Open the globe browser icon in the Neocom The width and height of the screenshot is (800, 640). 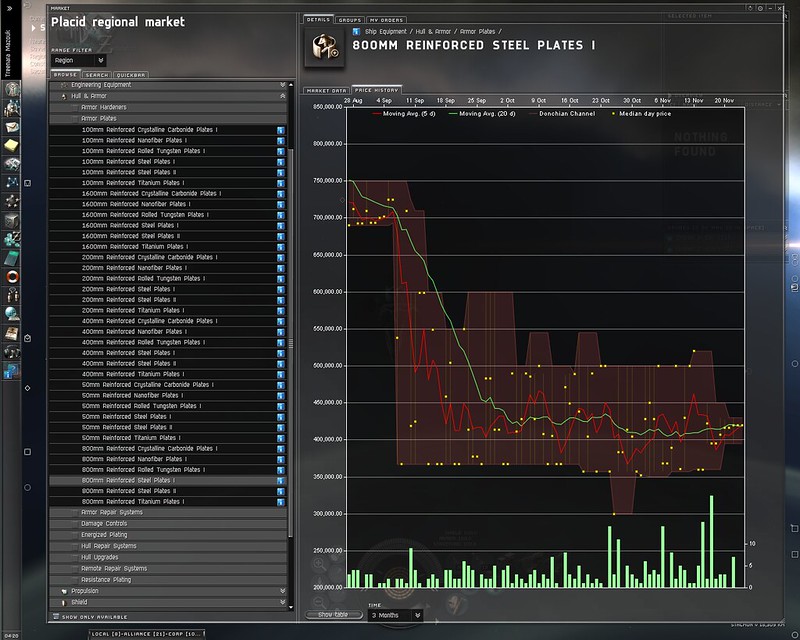click(12, 314)
